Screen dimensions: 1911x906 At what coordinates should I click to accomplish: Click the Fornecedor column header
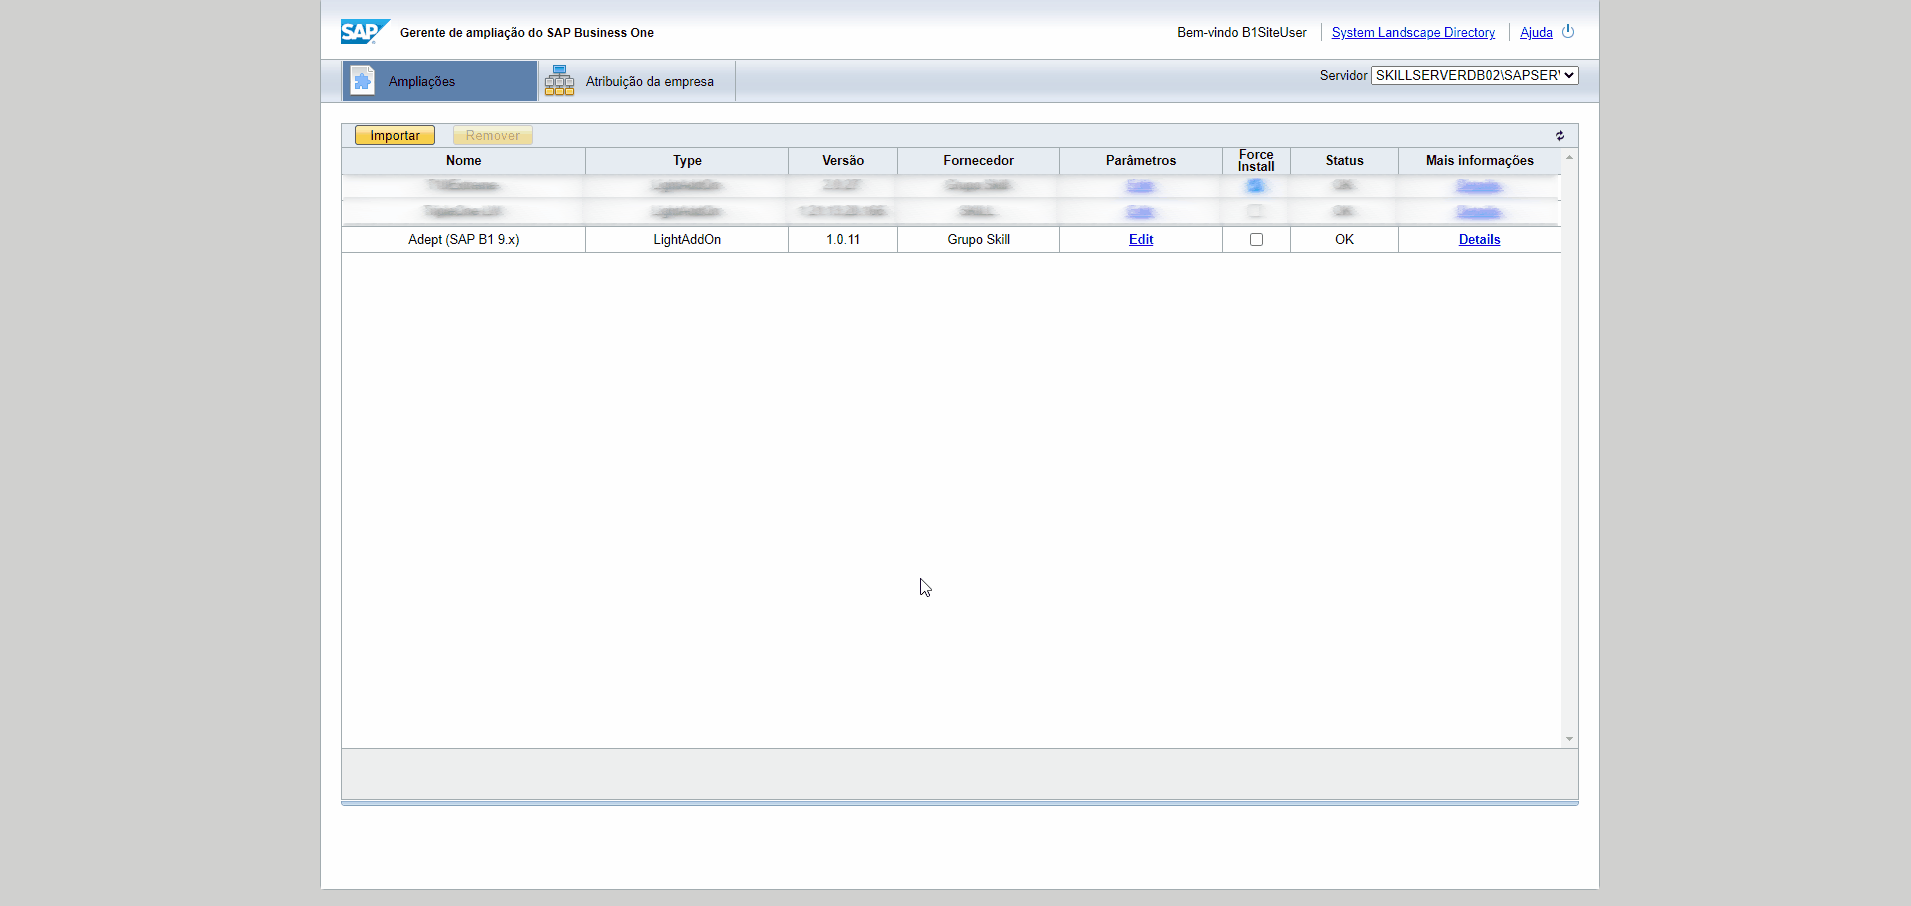coord(978,160)
